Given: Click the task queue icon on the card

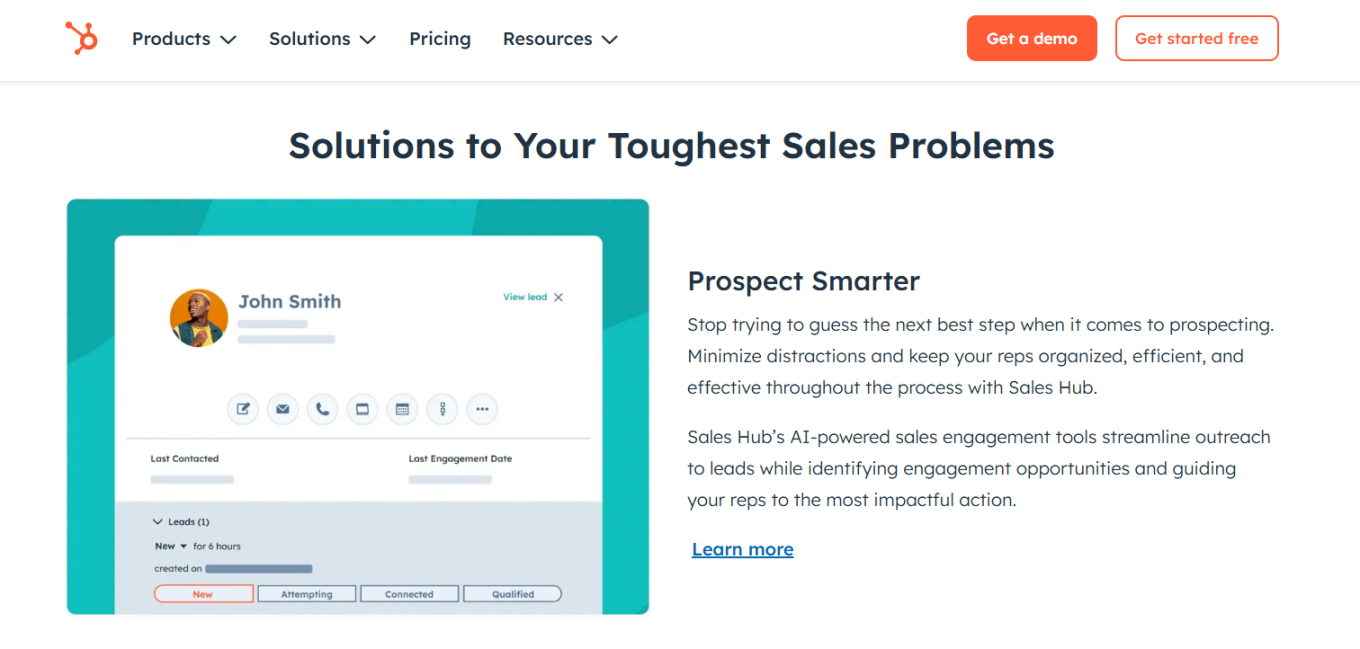Looking at the screenshot, I should pos(442,409).
